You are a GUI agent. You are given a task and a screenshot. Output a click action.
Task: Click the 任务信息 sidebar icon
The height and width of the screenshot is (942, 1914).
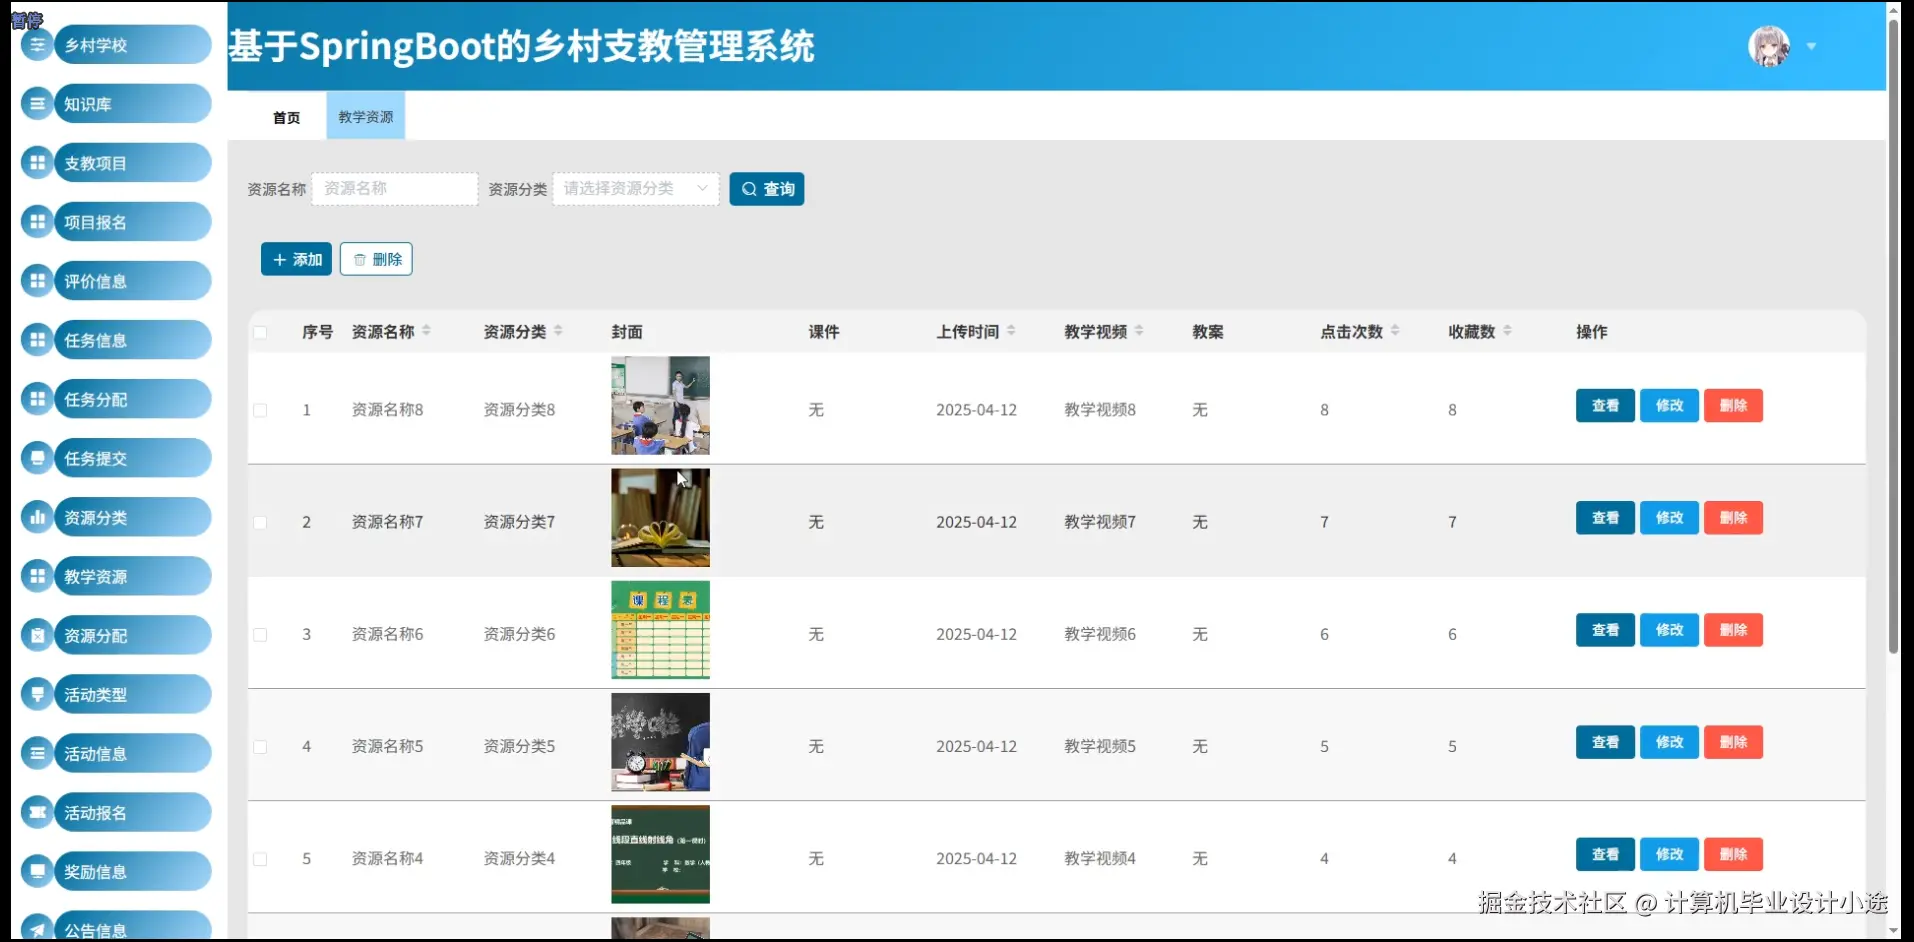[x=37, y=340]
